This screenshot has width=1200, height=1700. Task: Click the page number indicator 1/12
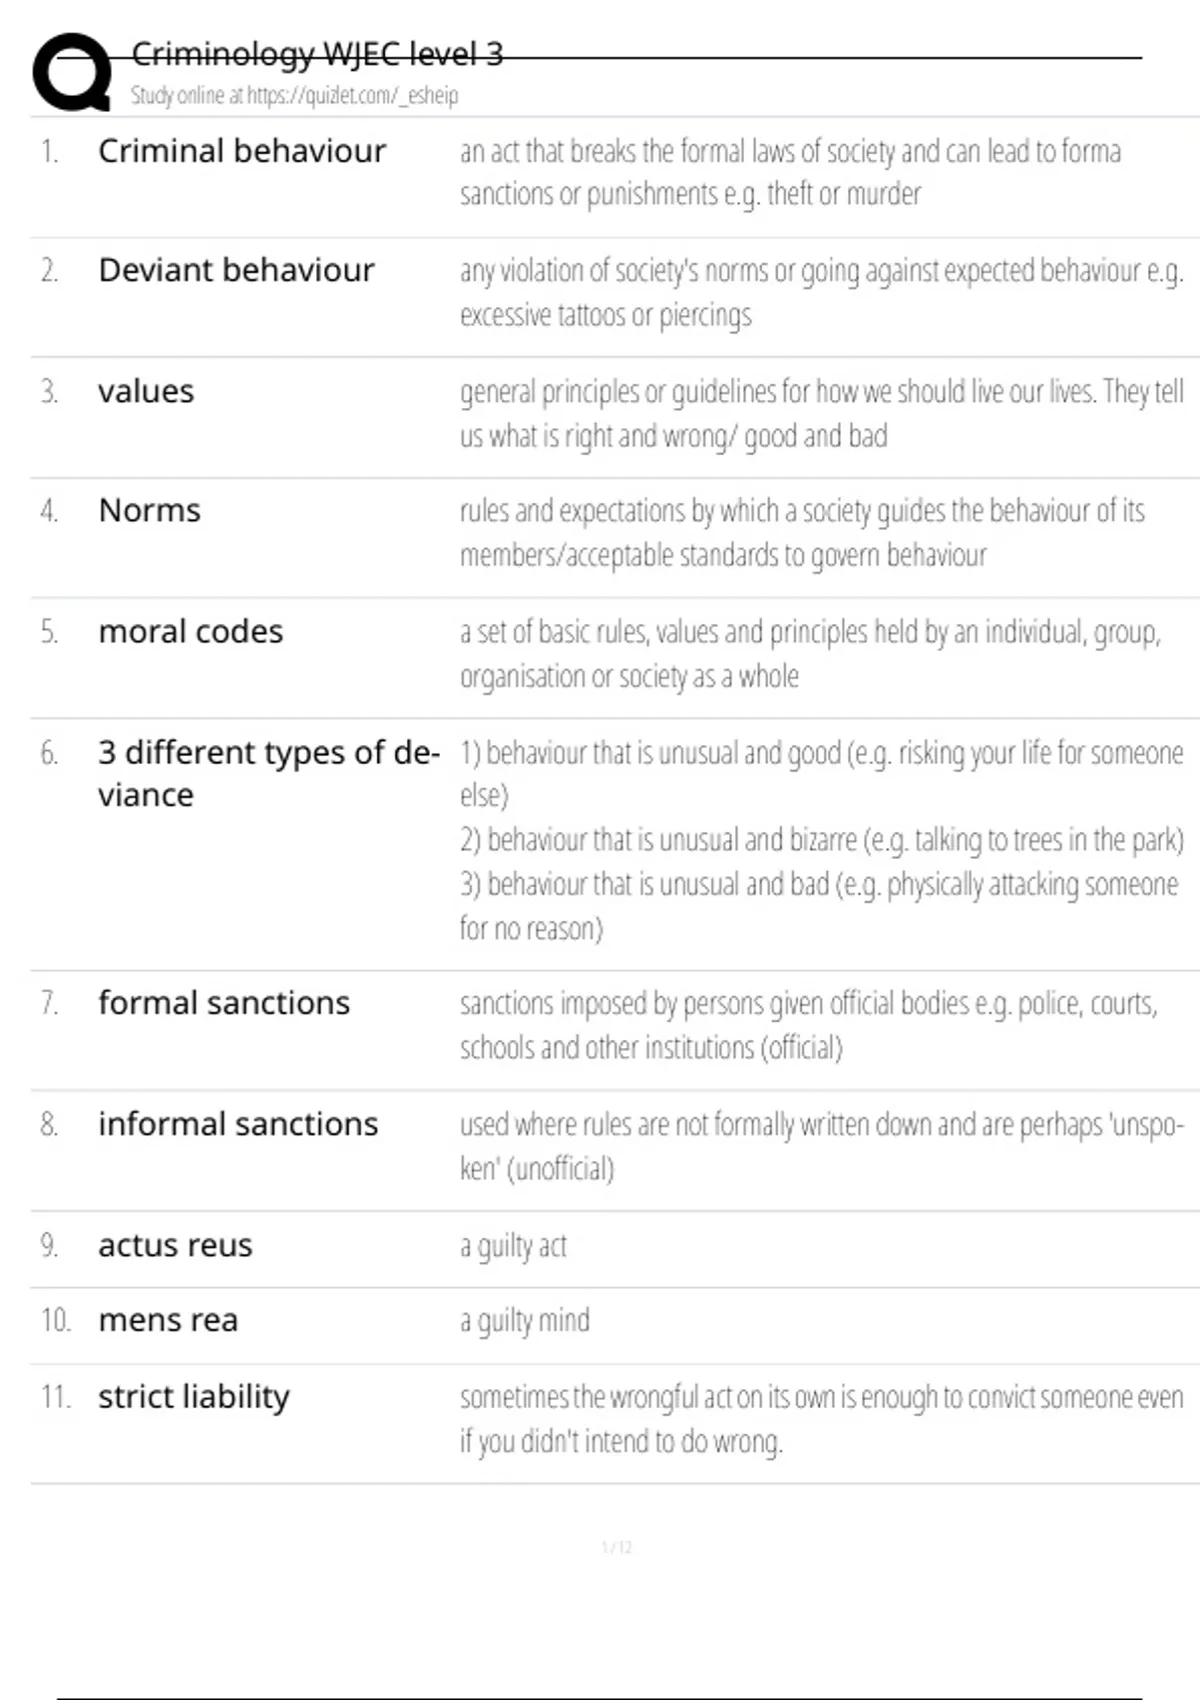(617, 1548)
